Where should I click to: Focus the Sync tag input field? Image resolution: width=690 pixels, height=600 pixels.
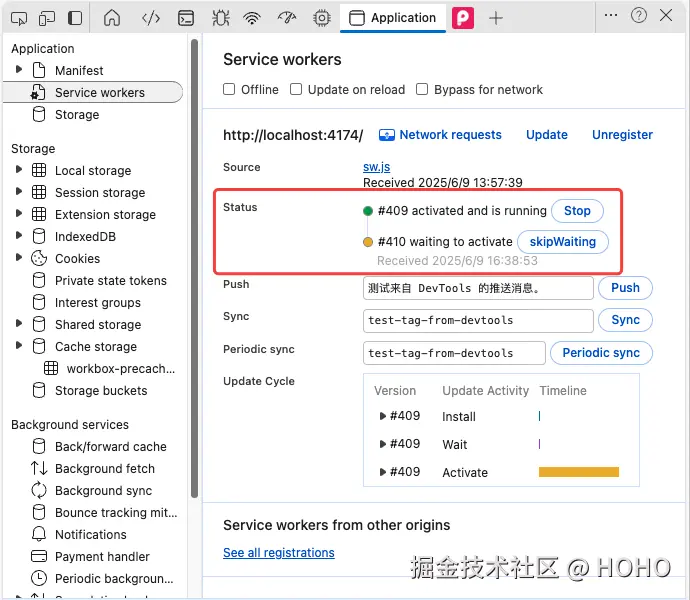(478, 320)
